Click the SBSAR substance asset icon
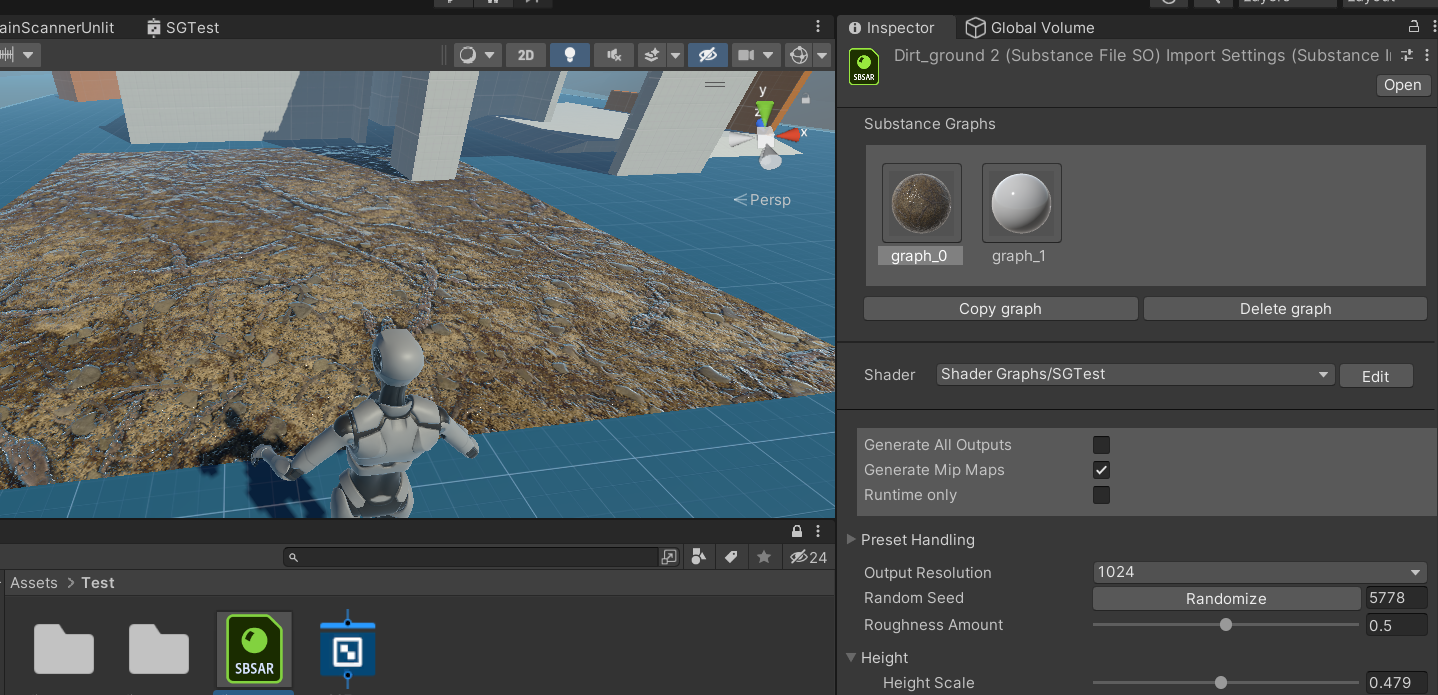 254,648
